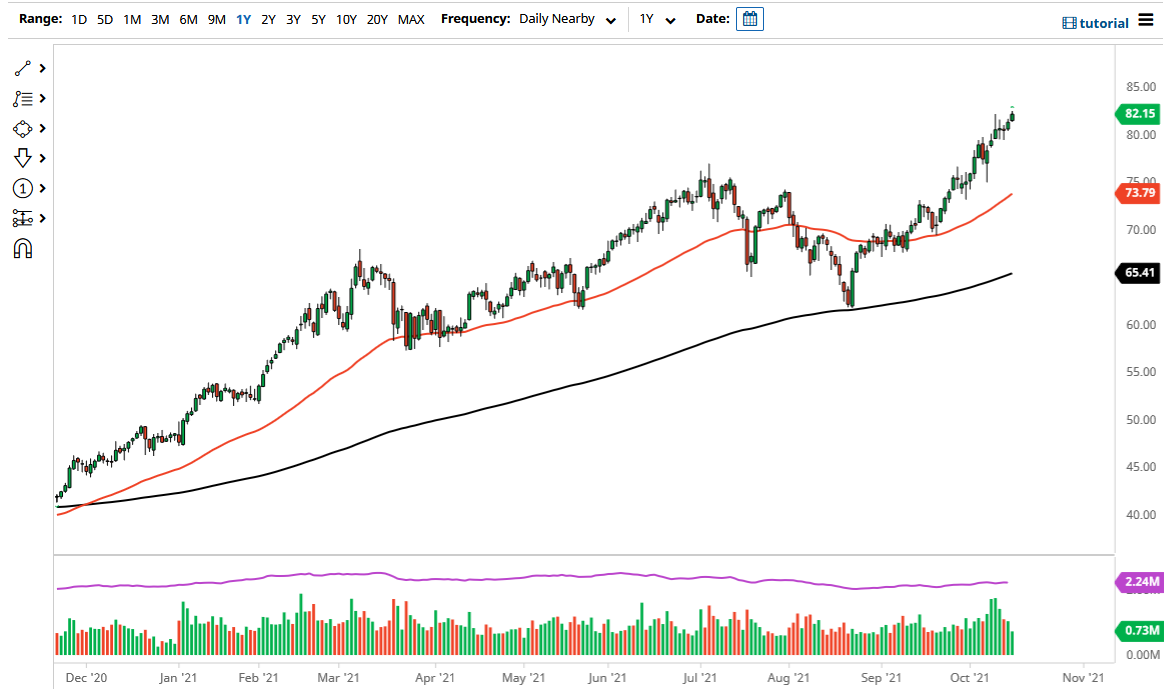Open the calendar date picker
This screenshot has height=696, width=1168.
coord(749,18)
